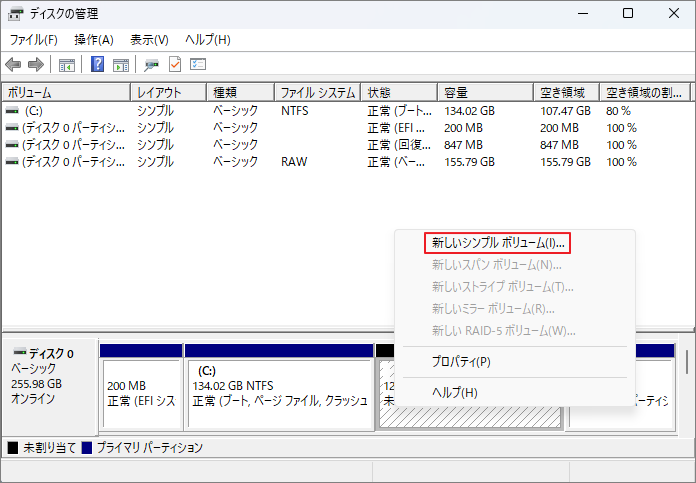
Task: Choose プロパティ(P) in the context menu
Action: pyautogui.click(x=461, y=362)
